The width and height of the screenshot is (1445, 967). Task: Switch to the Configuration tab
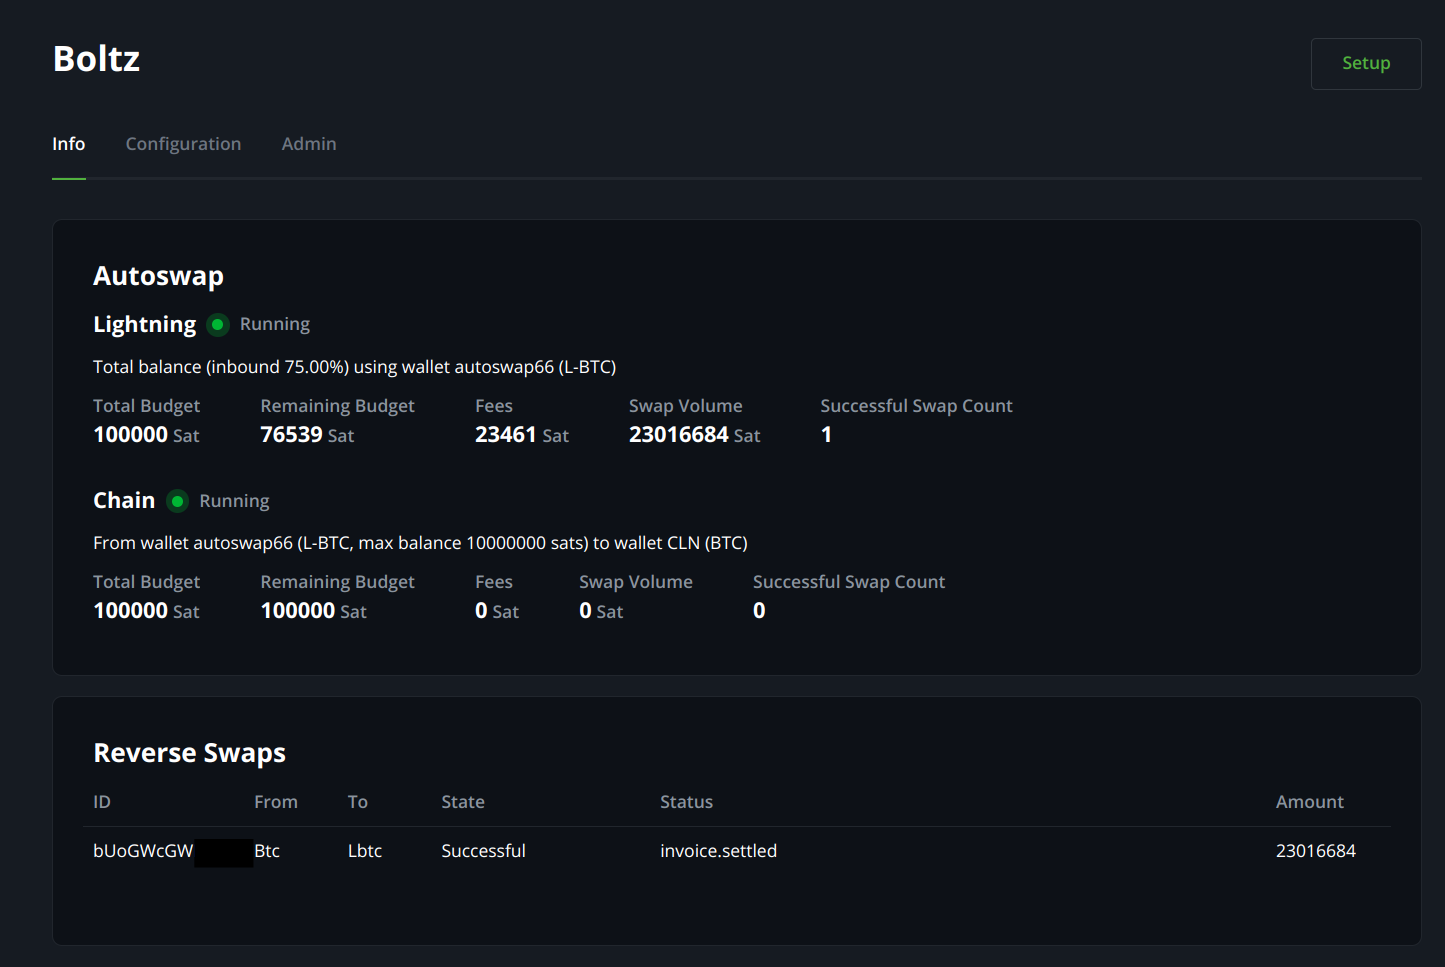coord(183,144)
